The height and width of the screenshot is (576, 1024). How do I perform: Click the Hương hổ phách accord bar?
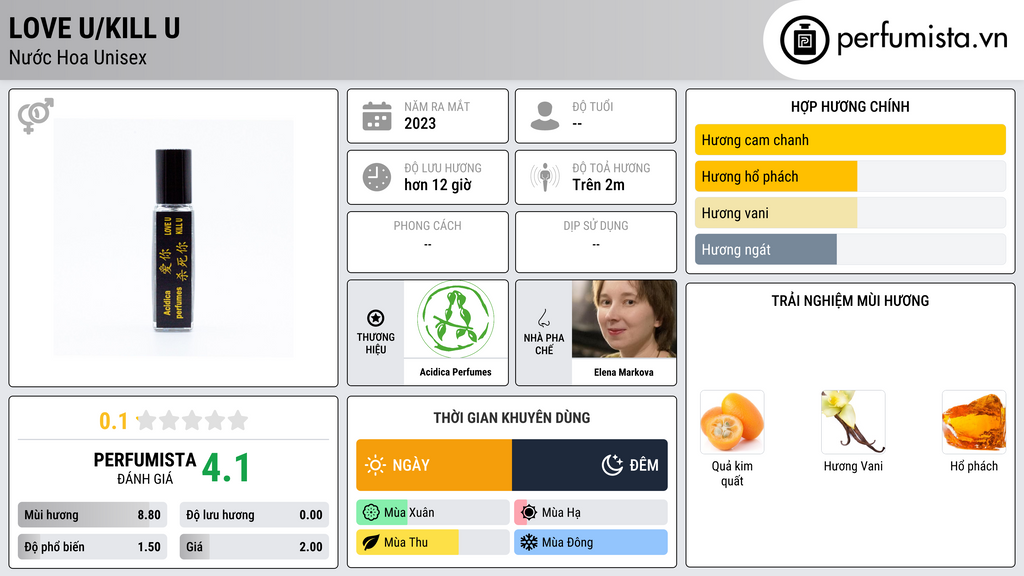(850, 176)
